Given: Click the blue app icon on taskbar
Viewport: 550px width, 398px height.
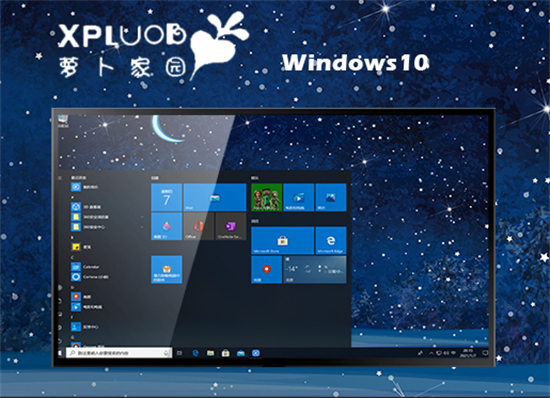Looking at the screenshot, I should tap(256, 353).
